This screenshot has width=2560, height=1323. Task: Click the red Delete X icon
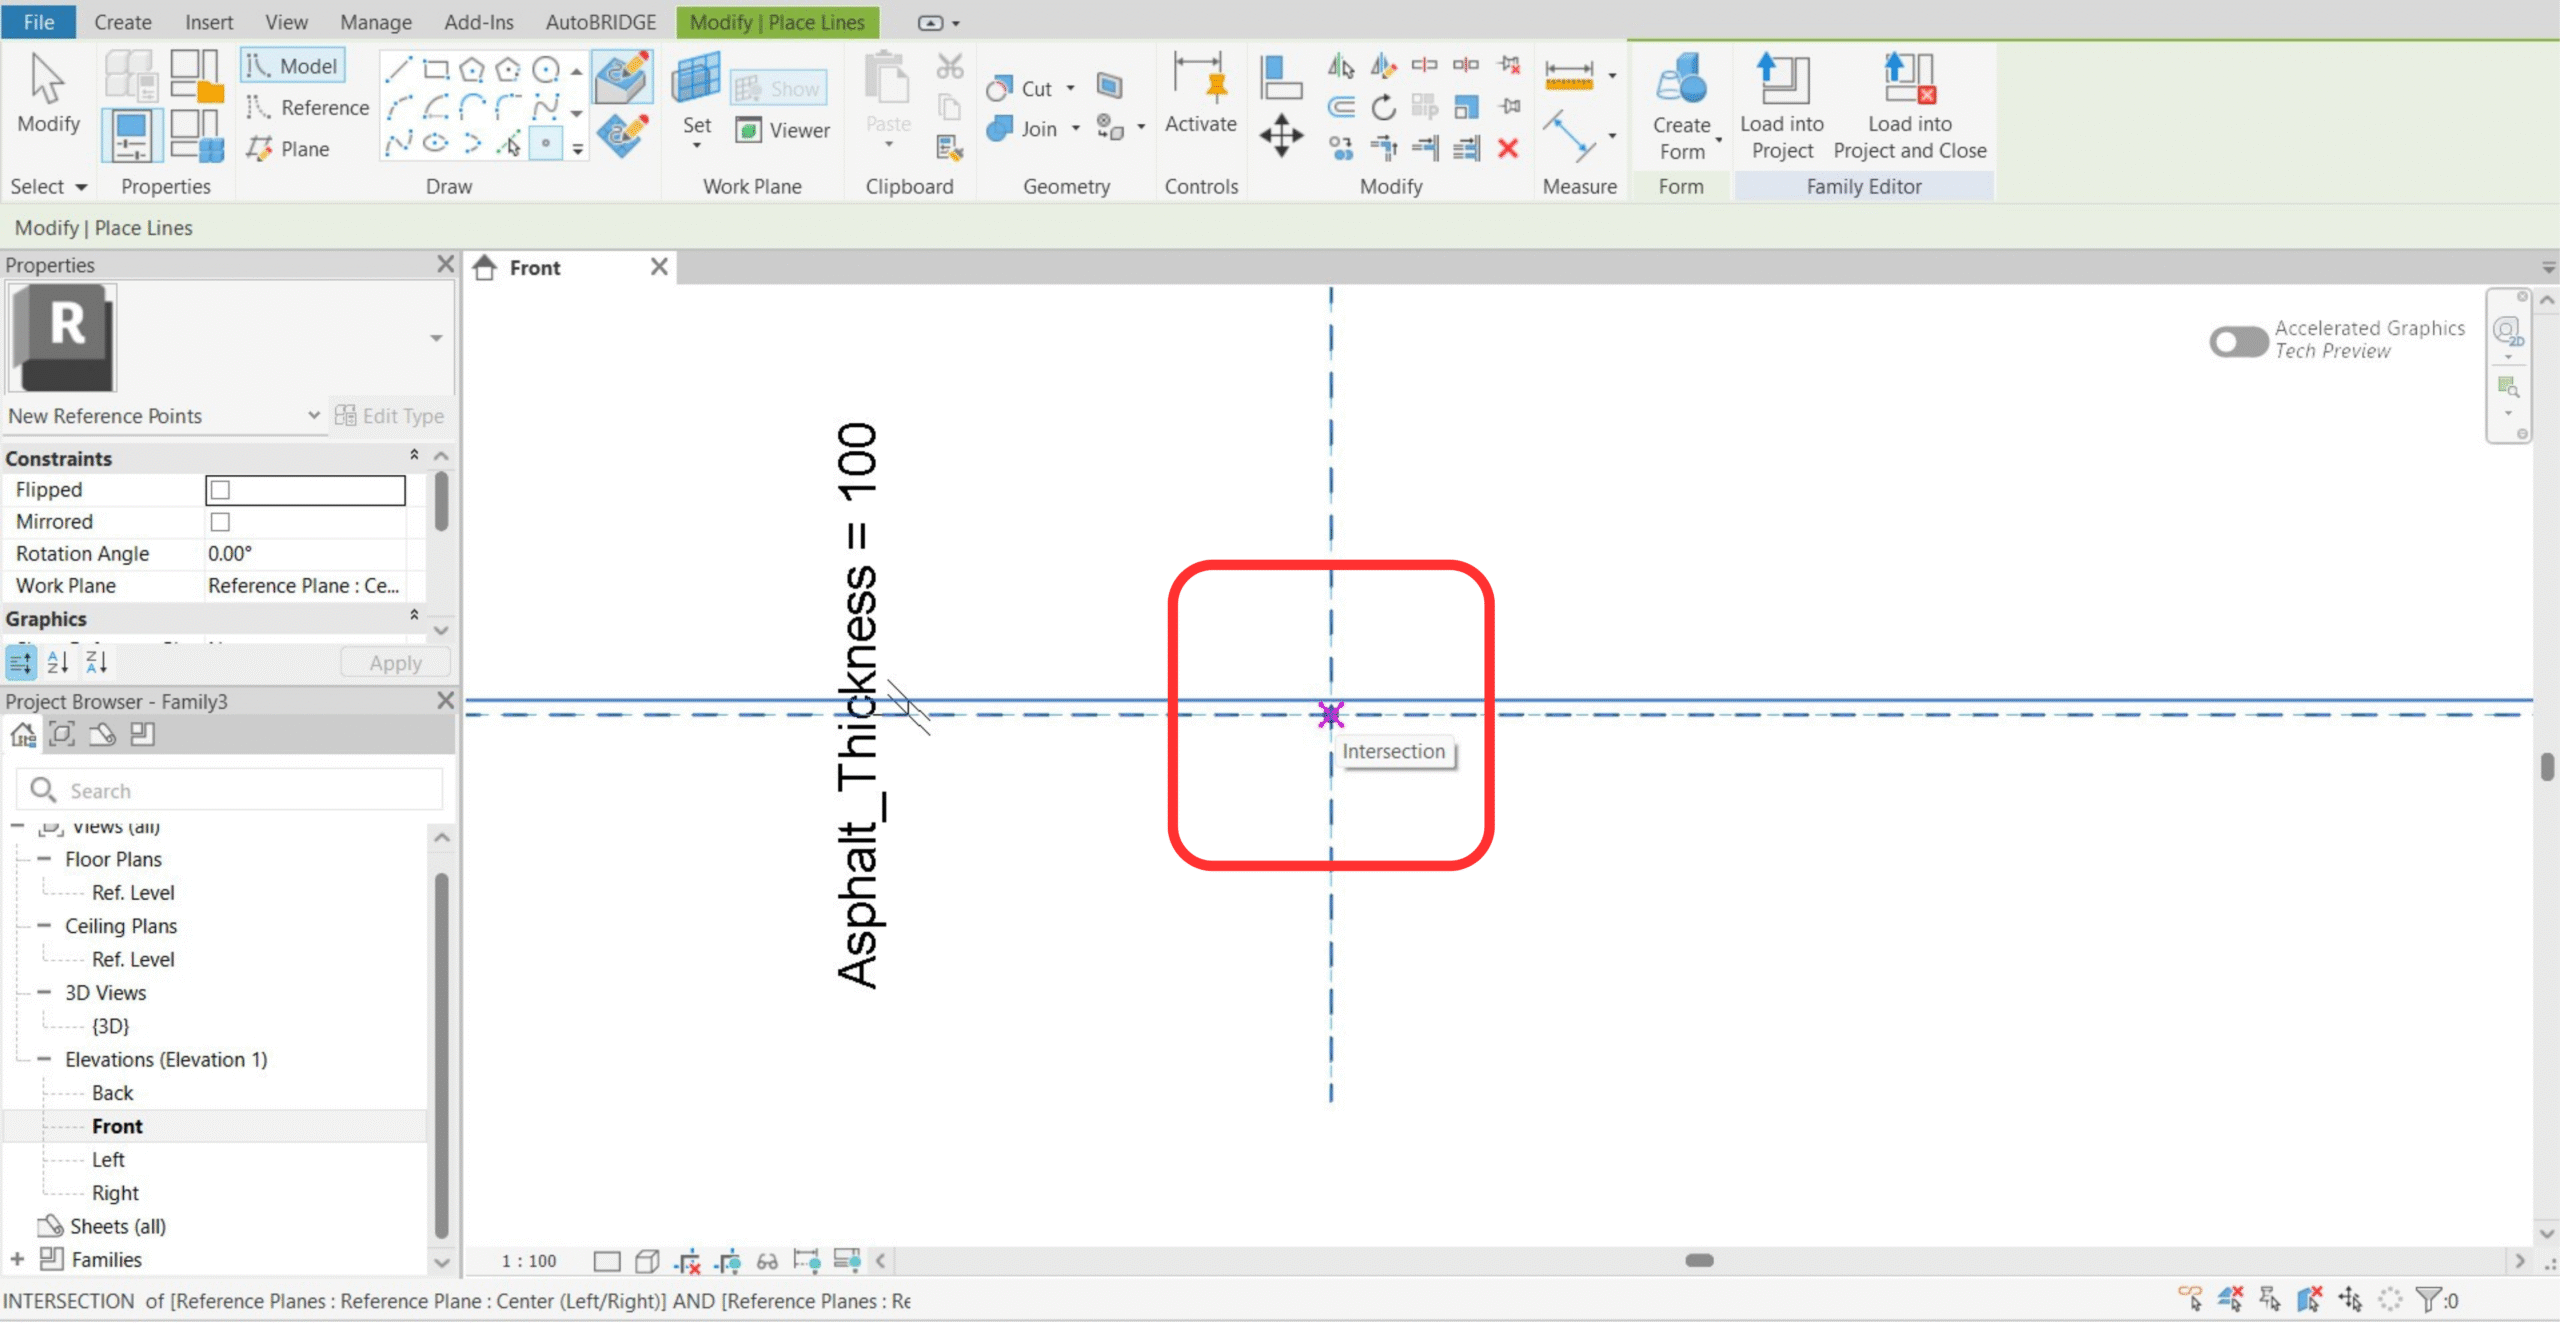(1508, 149)
